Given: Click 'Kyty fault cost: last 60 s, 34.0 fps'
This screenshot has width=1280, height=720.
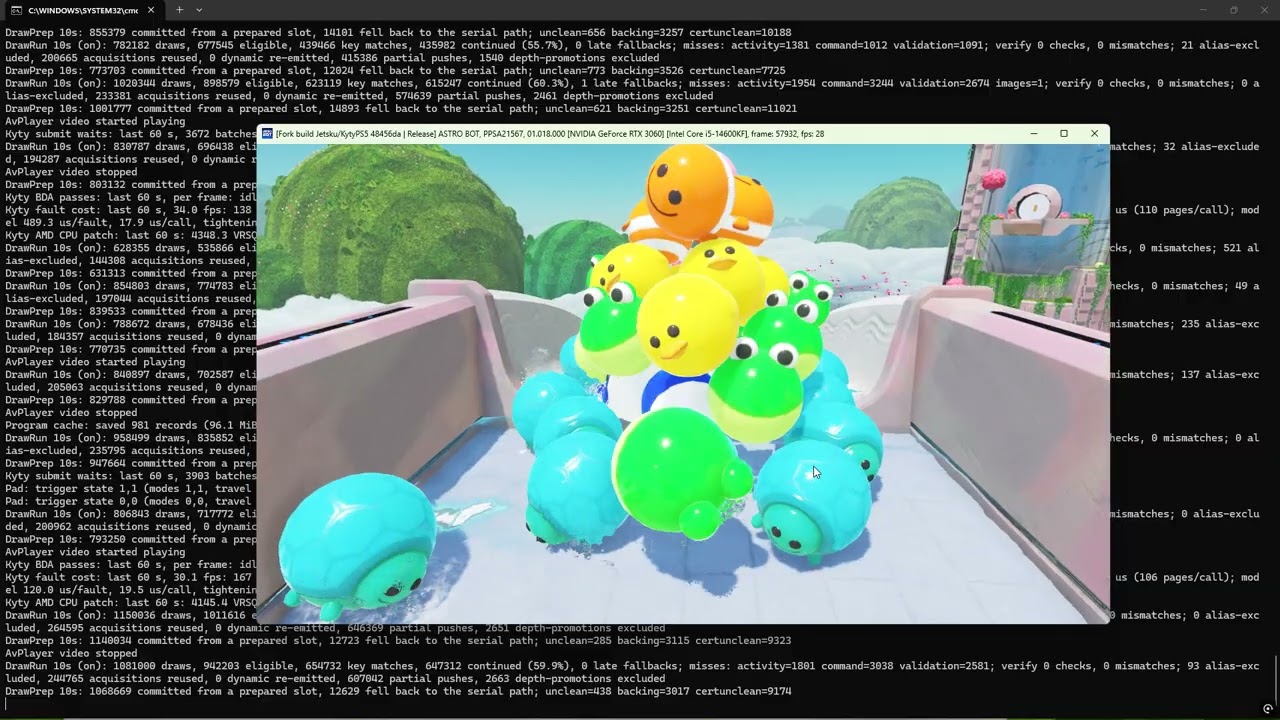Looking at the screenshot, I should (131, 209).
